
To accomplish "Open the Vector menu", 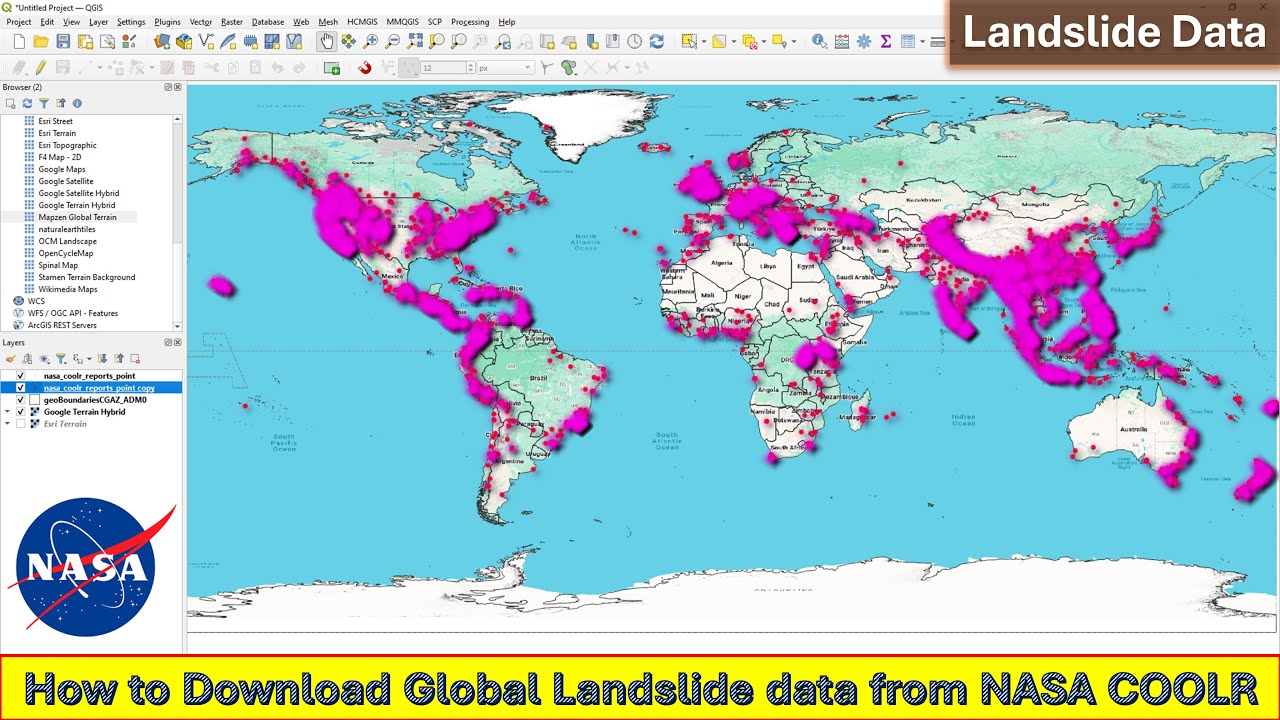I will 201,22.
